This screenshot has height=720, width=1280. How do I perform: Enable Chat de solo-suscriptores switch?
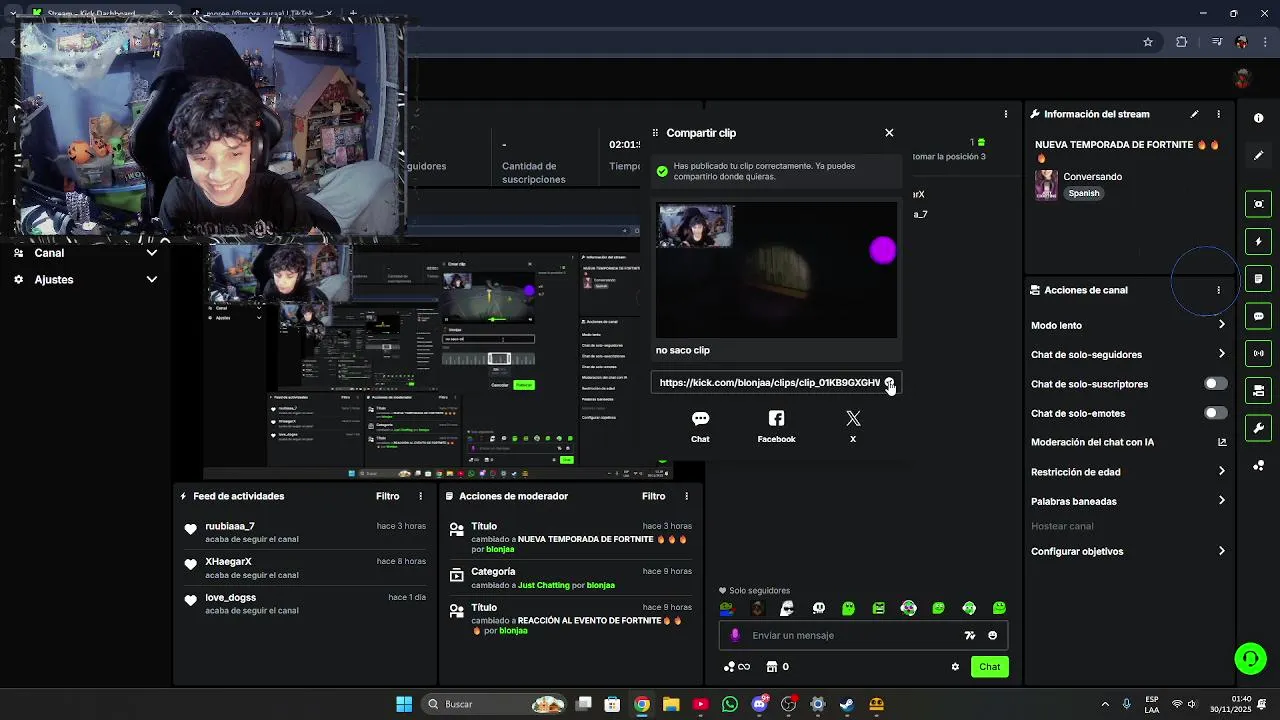pos(1214,384)
